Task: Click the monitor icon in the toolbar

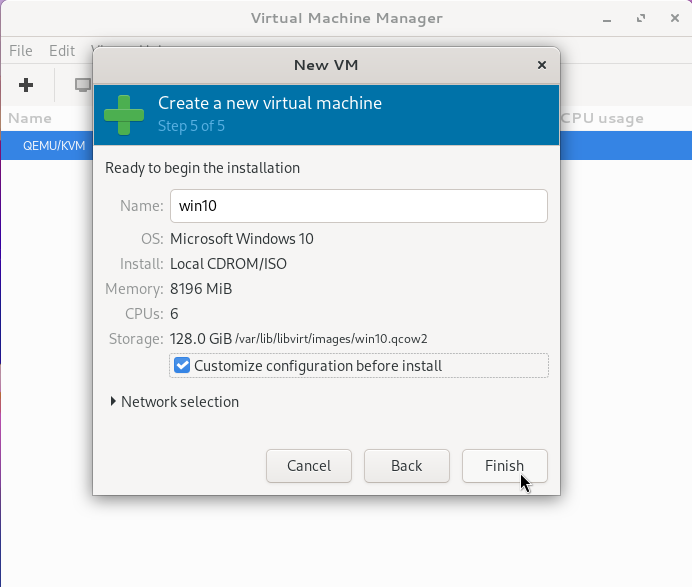Action: tap(83, 85)
